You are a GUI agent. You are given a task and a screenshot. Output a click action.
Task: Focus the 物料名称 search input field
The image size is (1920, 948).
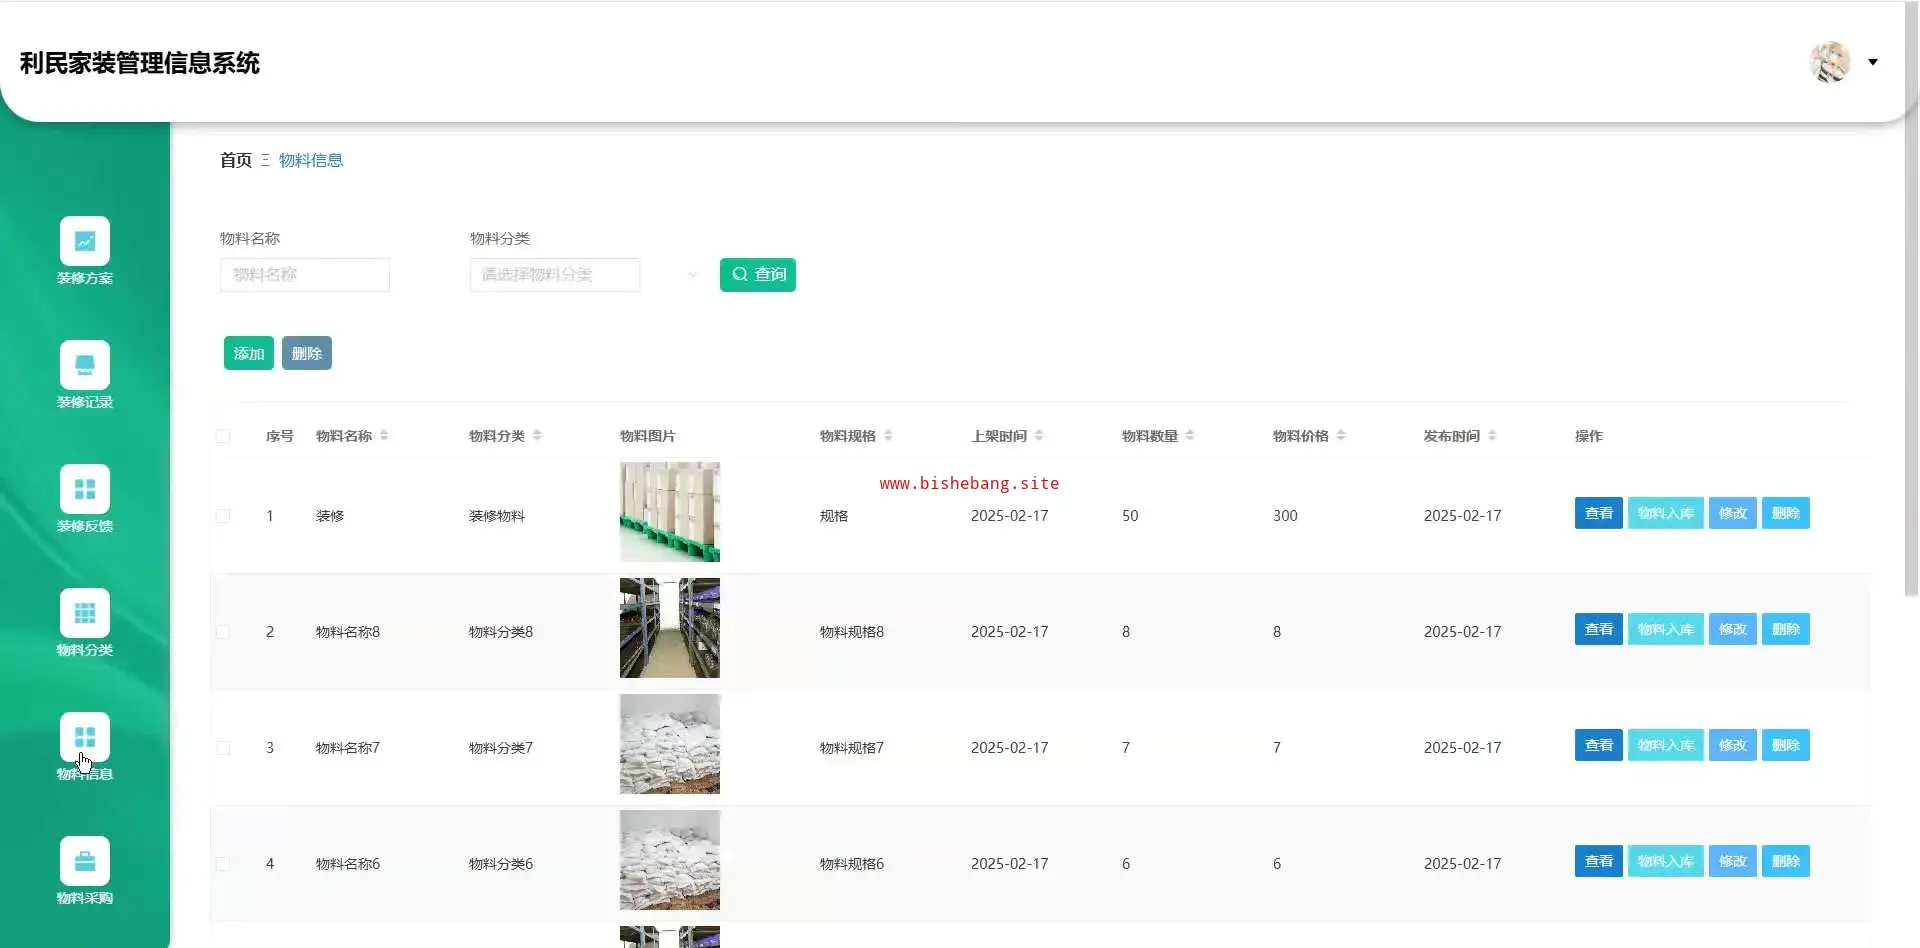(x=305, y=275)
